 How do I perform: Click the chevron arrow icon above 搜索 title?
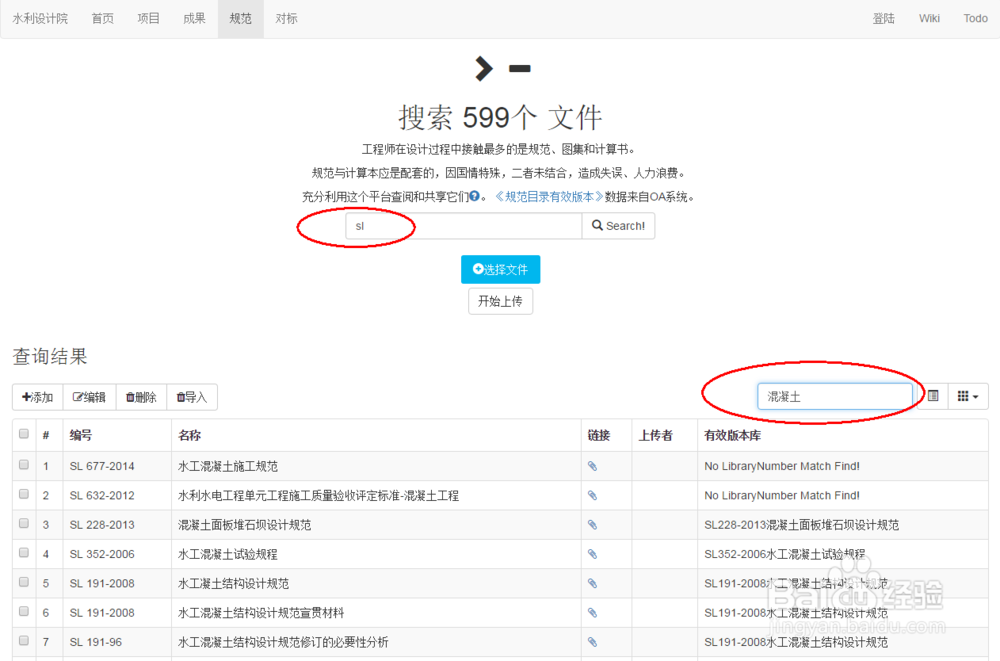483,68
